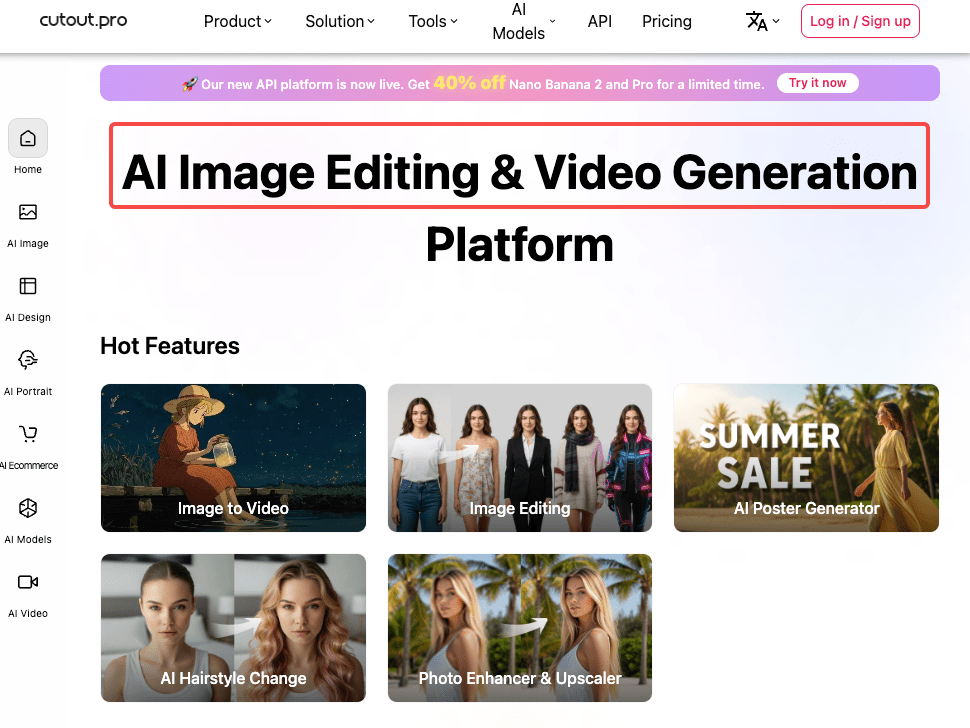Open AI Portrait from the sidebar
Screen dimensions: 970x728
coord(28,360)
